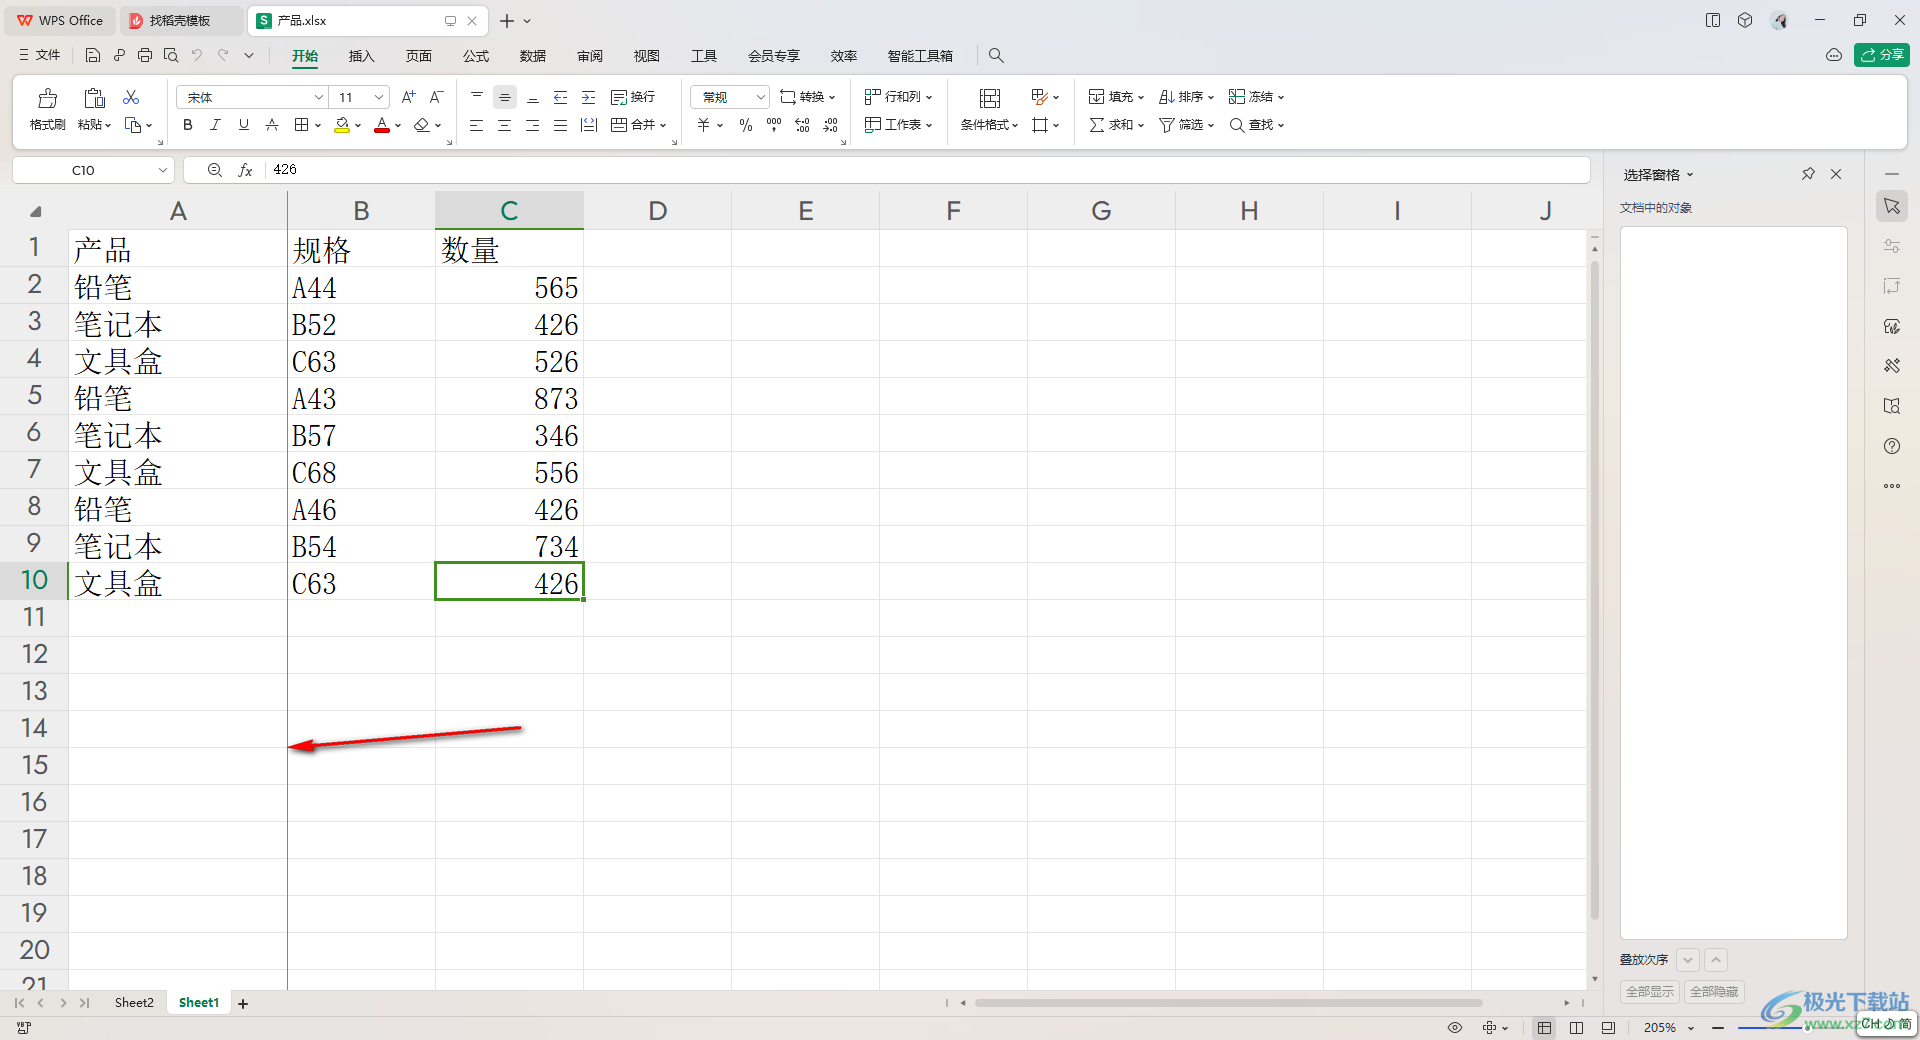Open the 合并 merge cells dropdown
Image resolution: width=1920 pixels, height=1040 pixels.
coord(638,125)
